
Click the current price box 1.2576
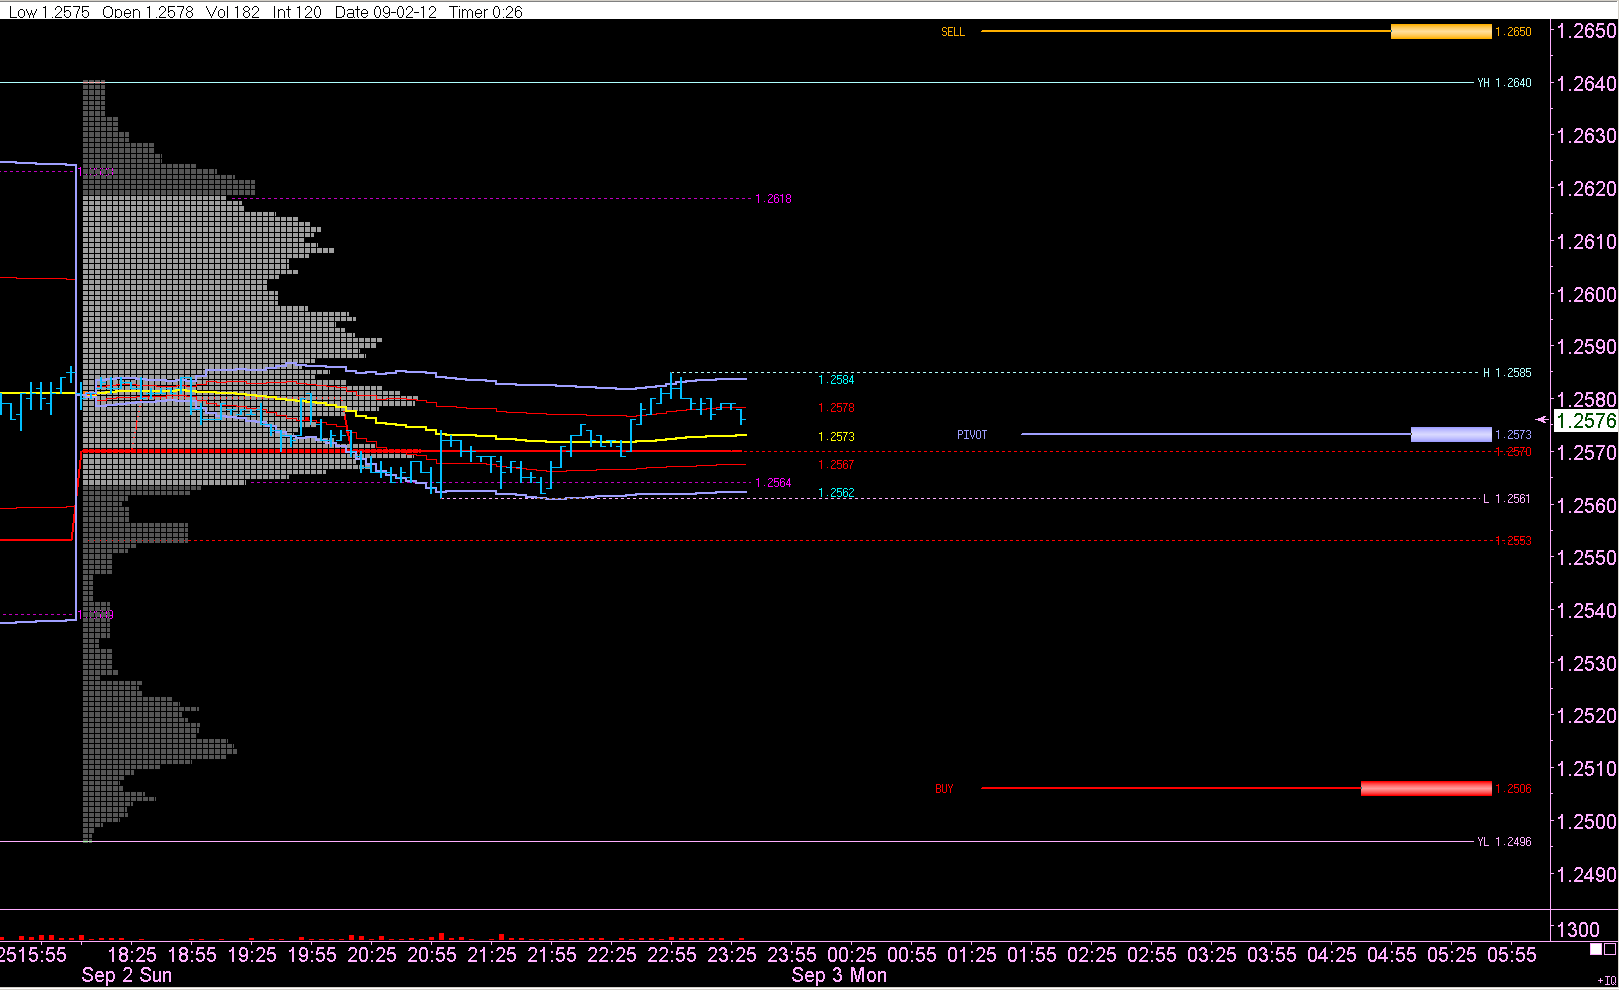point(1586,421)
